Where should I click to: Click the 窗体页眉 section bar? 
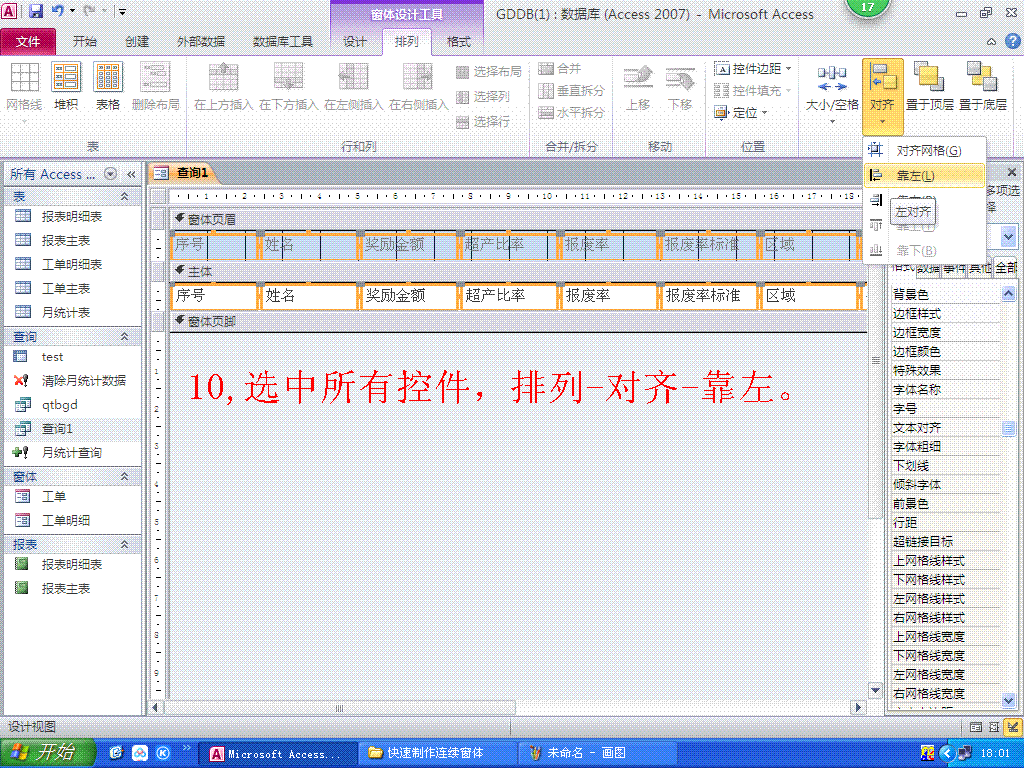[519, 219]
